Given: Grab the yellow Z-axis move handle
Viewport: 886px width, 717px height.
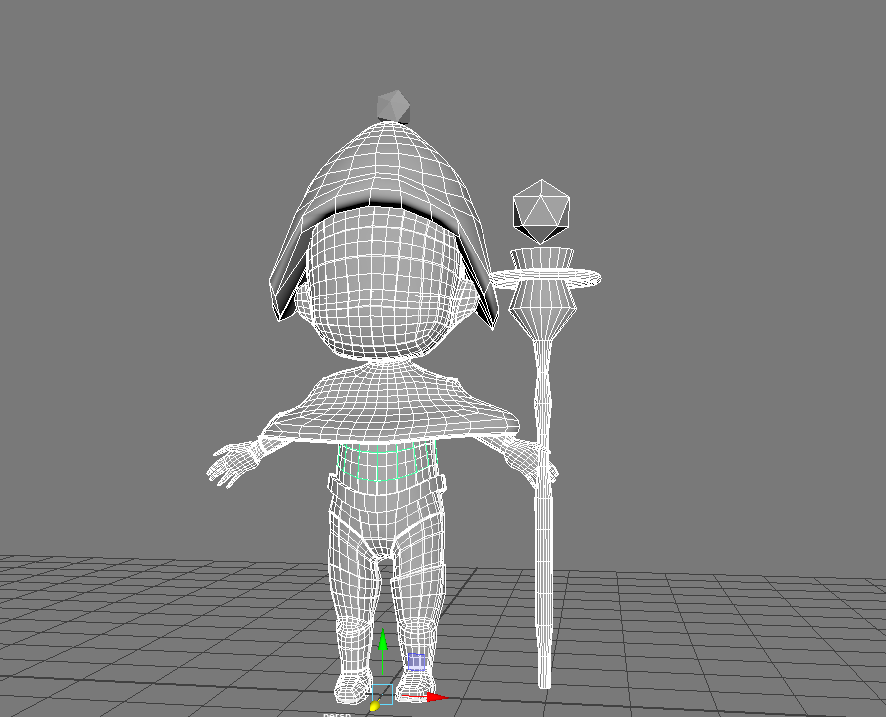Looking at the screenshot, I should click(x=375, y=706).
